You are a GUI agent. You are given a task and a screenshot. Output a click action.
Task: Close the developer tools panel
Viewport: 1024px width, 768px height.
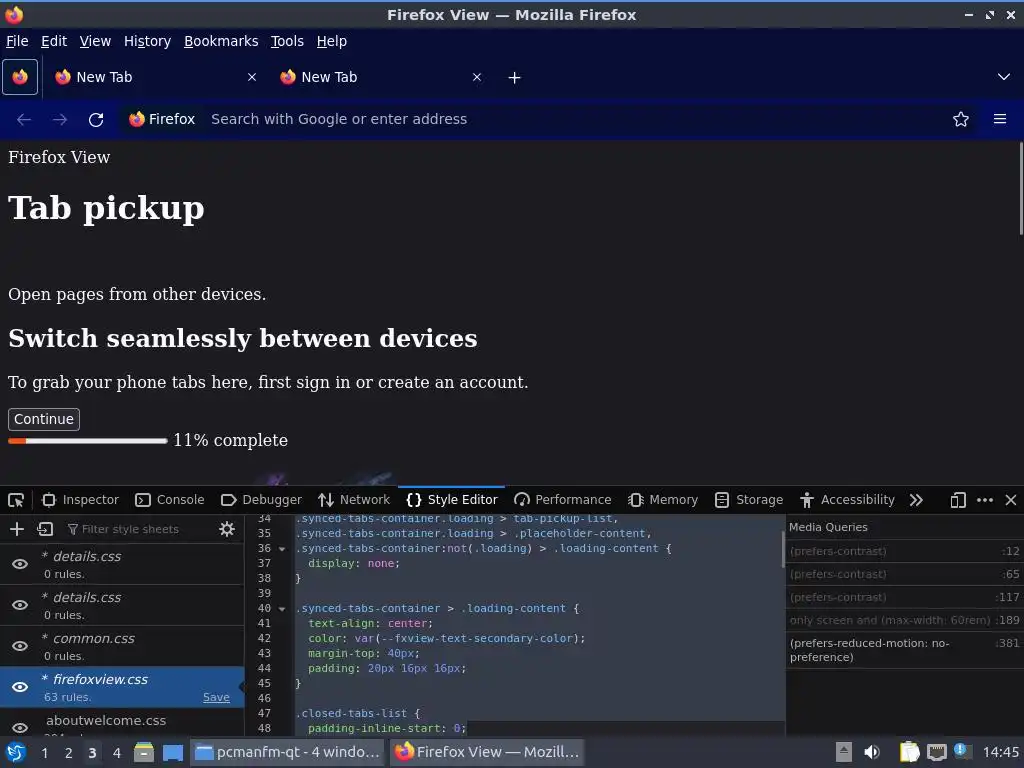(x=1011, y=500)
